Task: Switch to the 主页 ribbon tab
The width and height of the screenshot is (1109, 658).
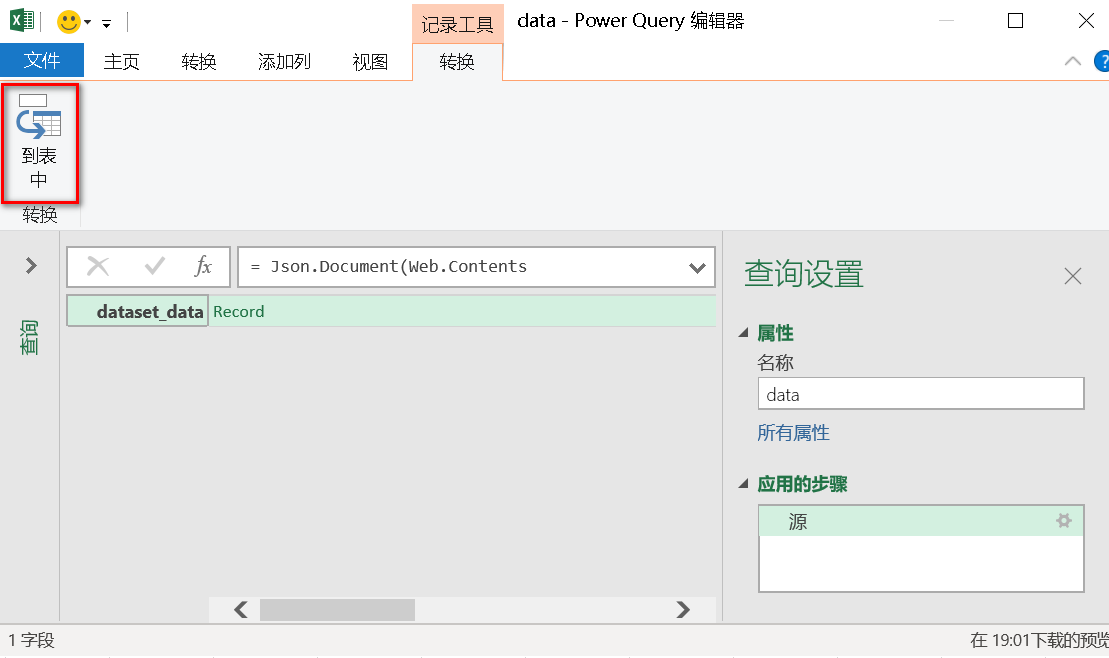Action: pyautogui.click(x=122, y=62)
